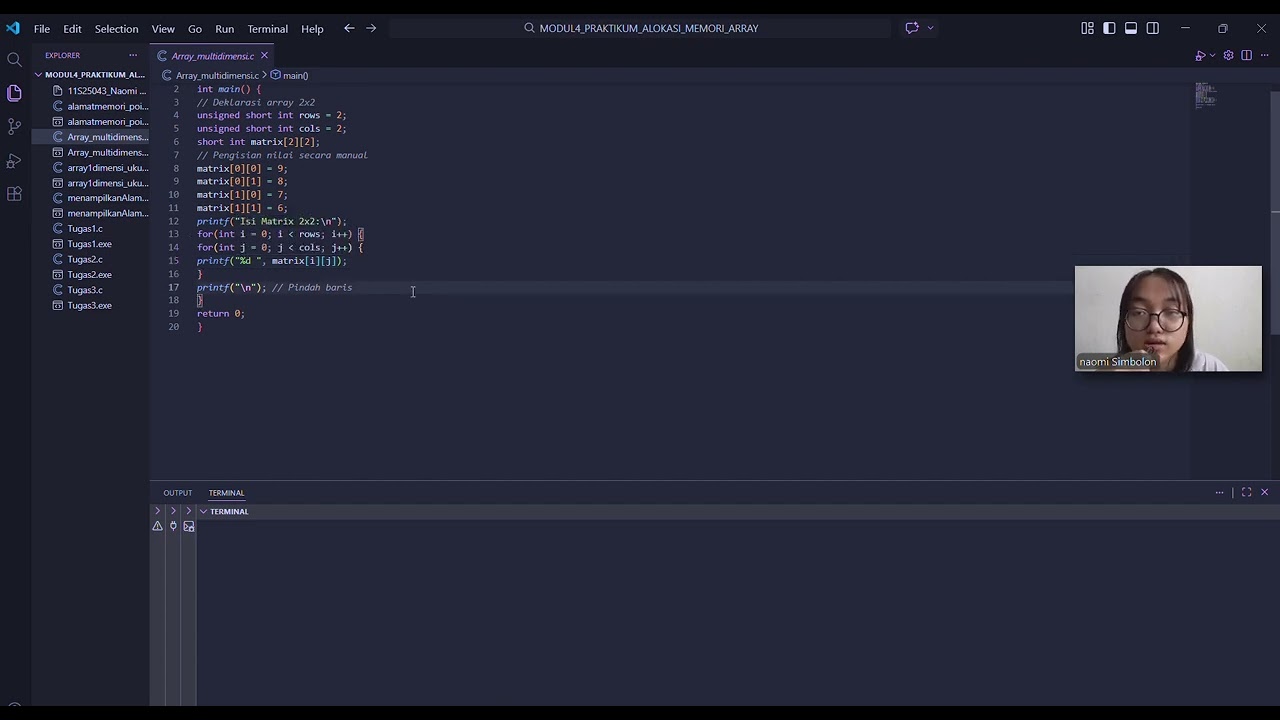This screenshot has width=1280, height=720.
Task: Click the VS Code logo icon
Action: (12, 28)
